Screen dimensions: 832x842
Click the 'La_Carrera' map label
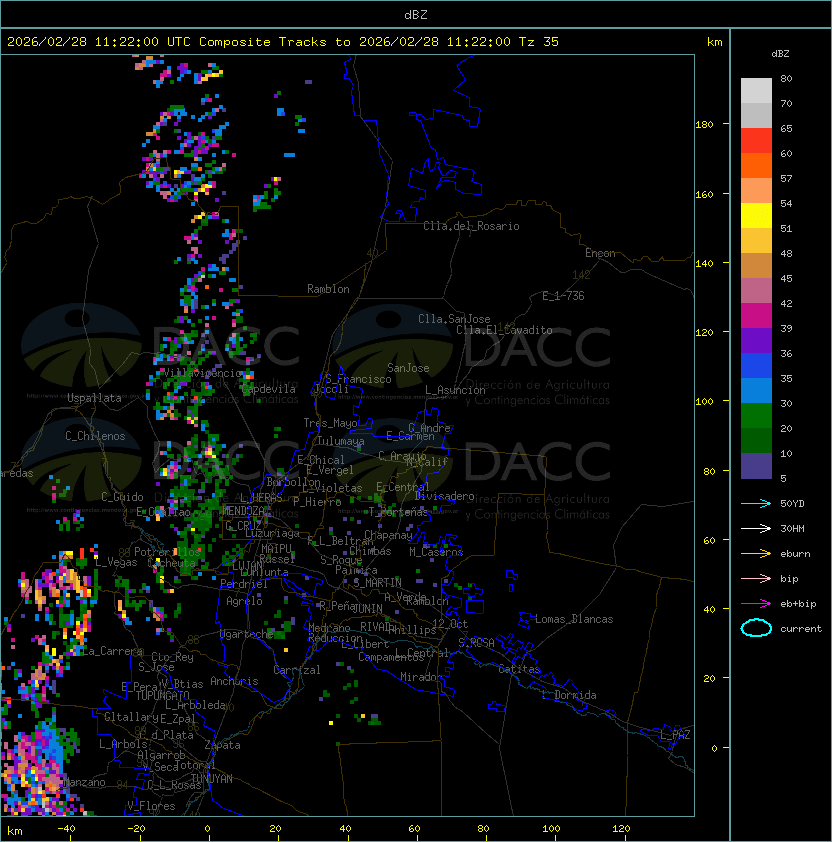point(112,651)
